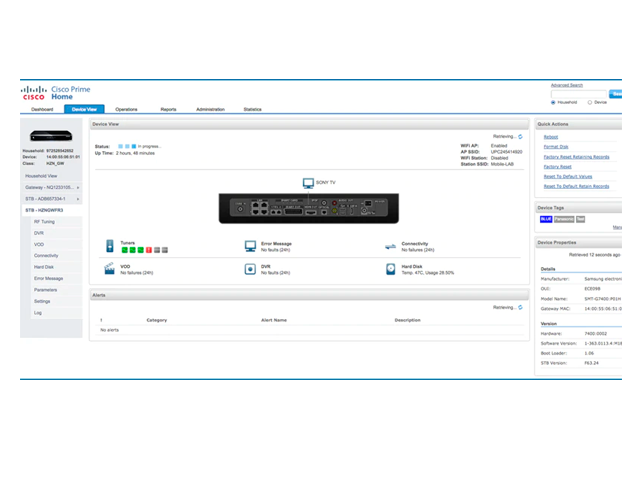Click the Connectivity router icon
Screen dimensions: 640x480
pos(391,245)
